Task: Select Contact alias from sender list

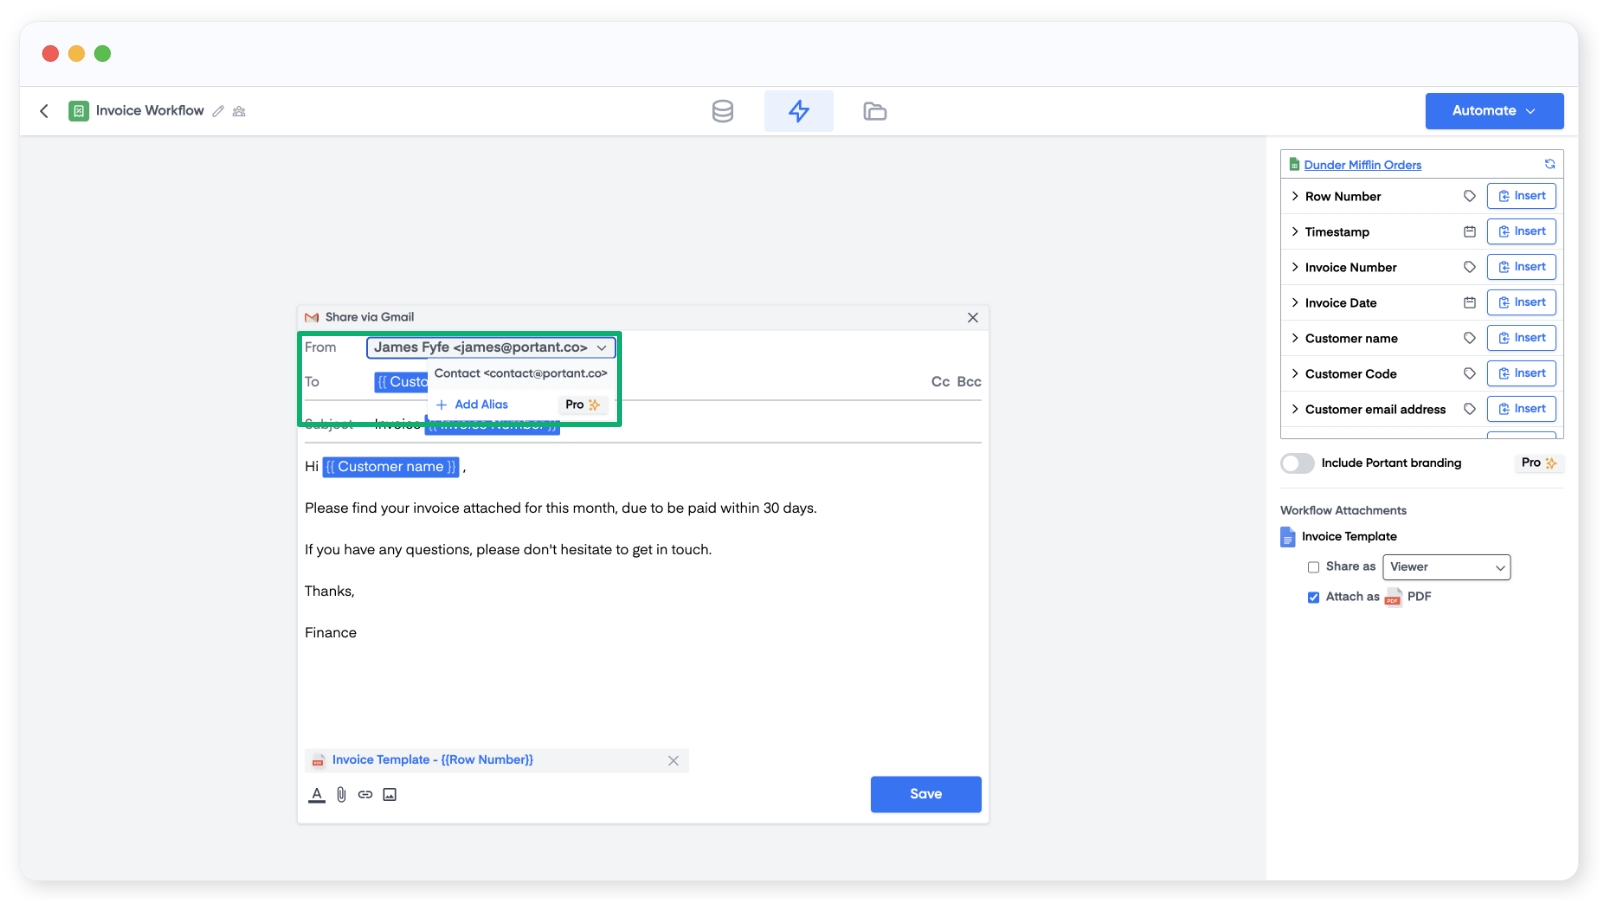Action: [x=520, y=373]
